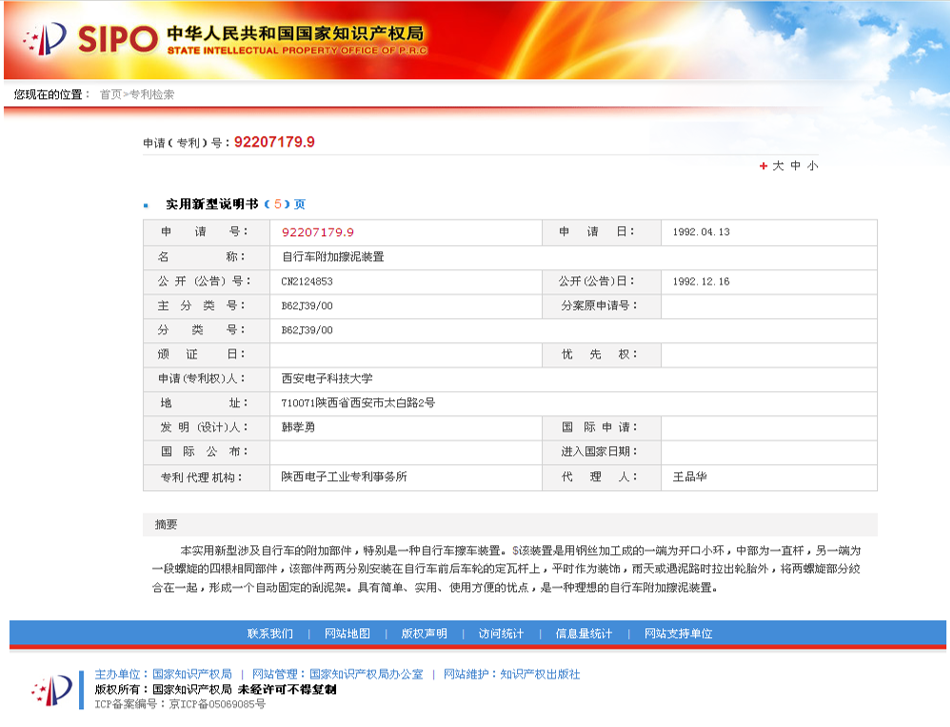
Task: Open 版权声明 in footer navigation
Action: point(424,633)
